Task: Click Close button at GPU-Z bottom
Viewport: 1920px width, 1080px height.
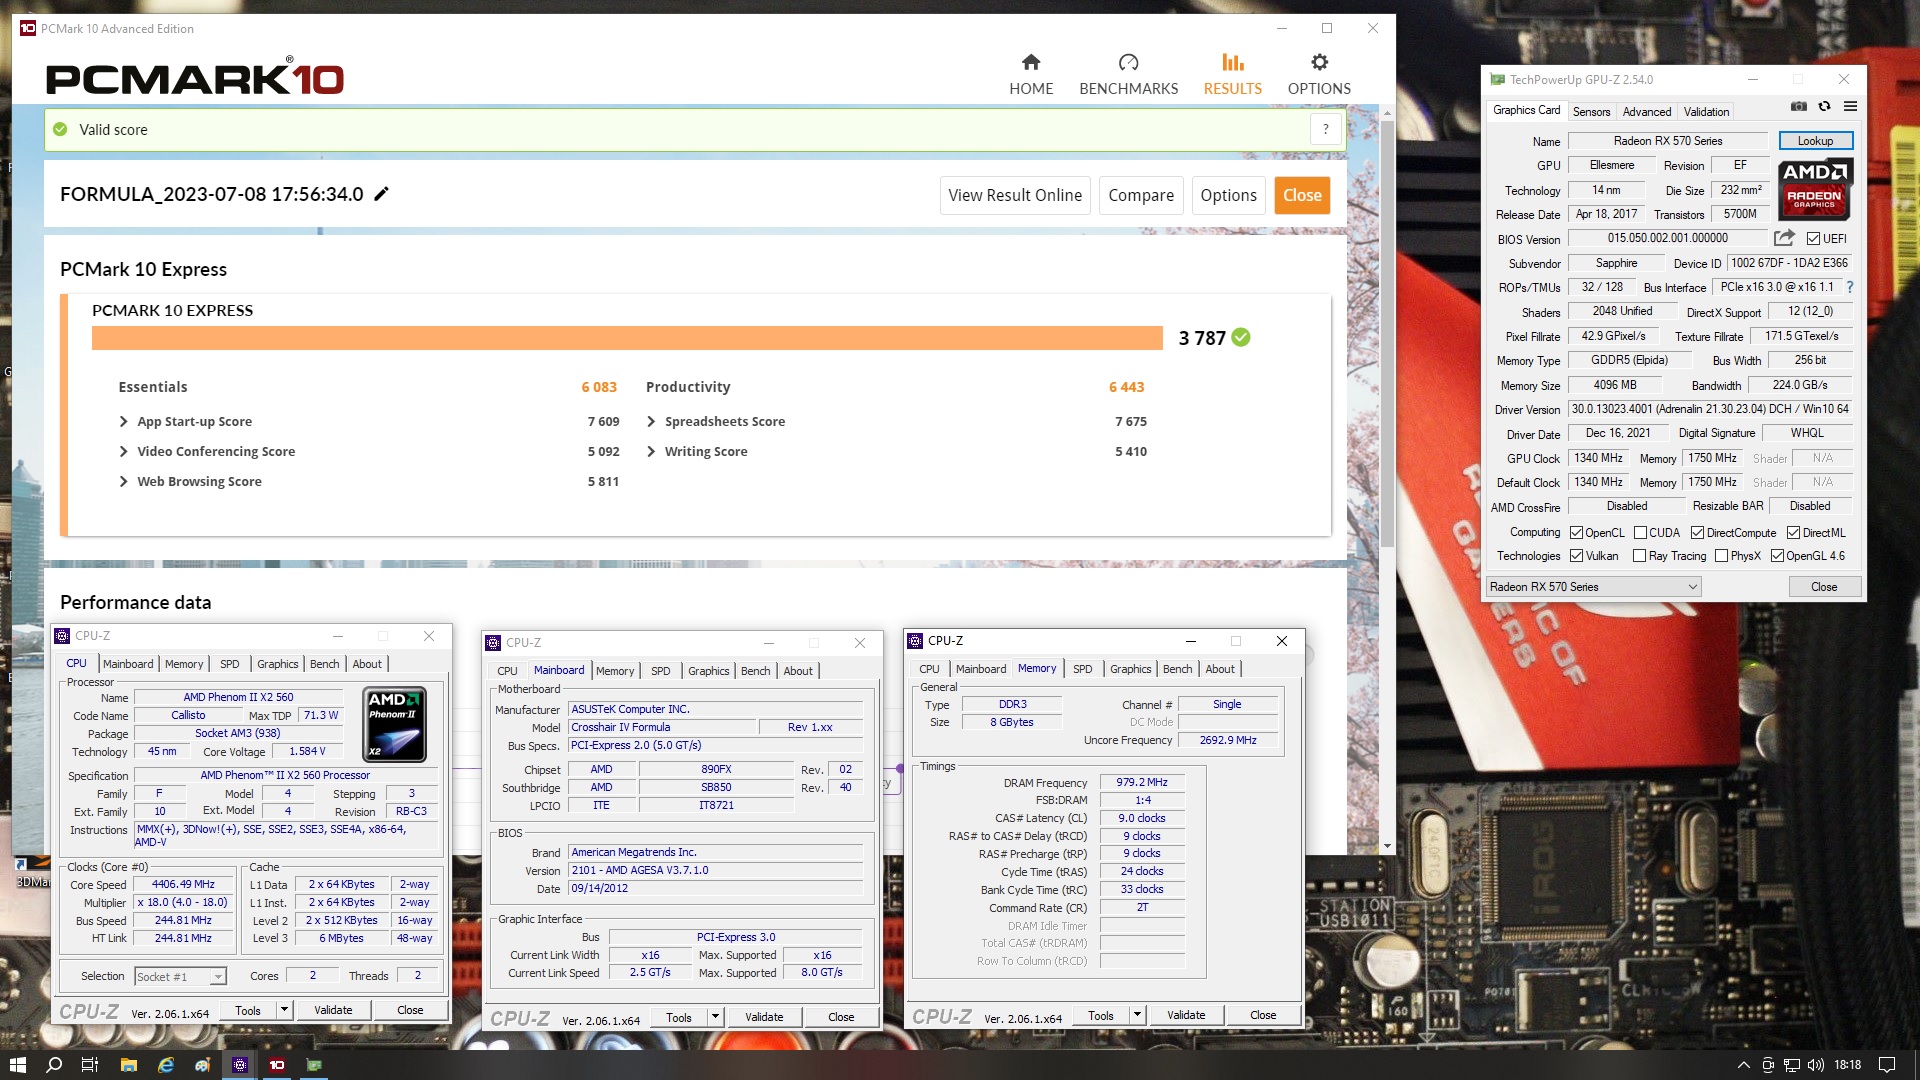Action: tap(1824, 587)
